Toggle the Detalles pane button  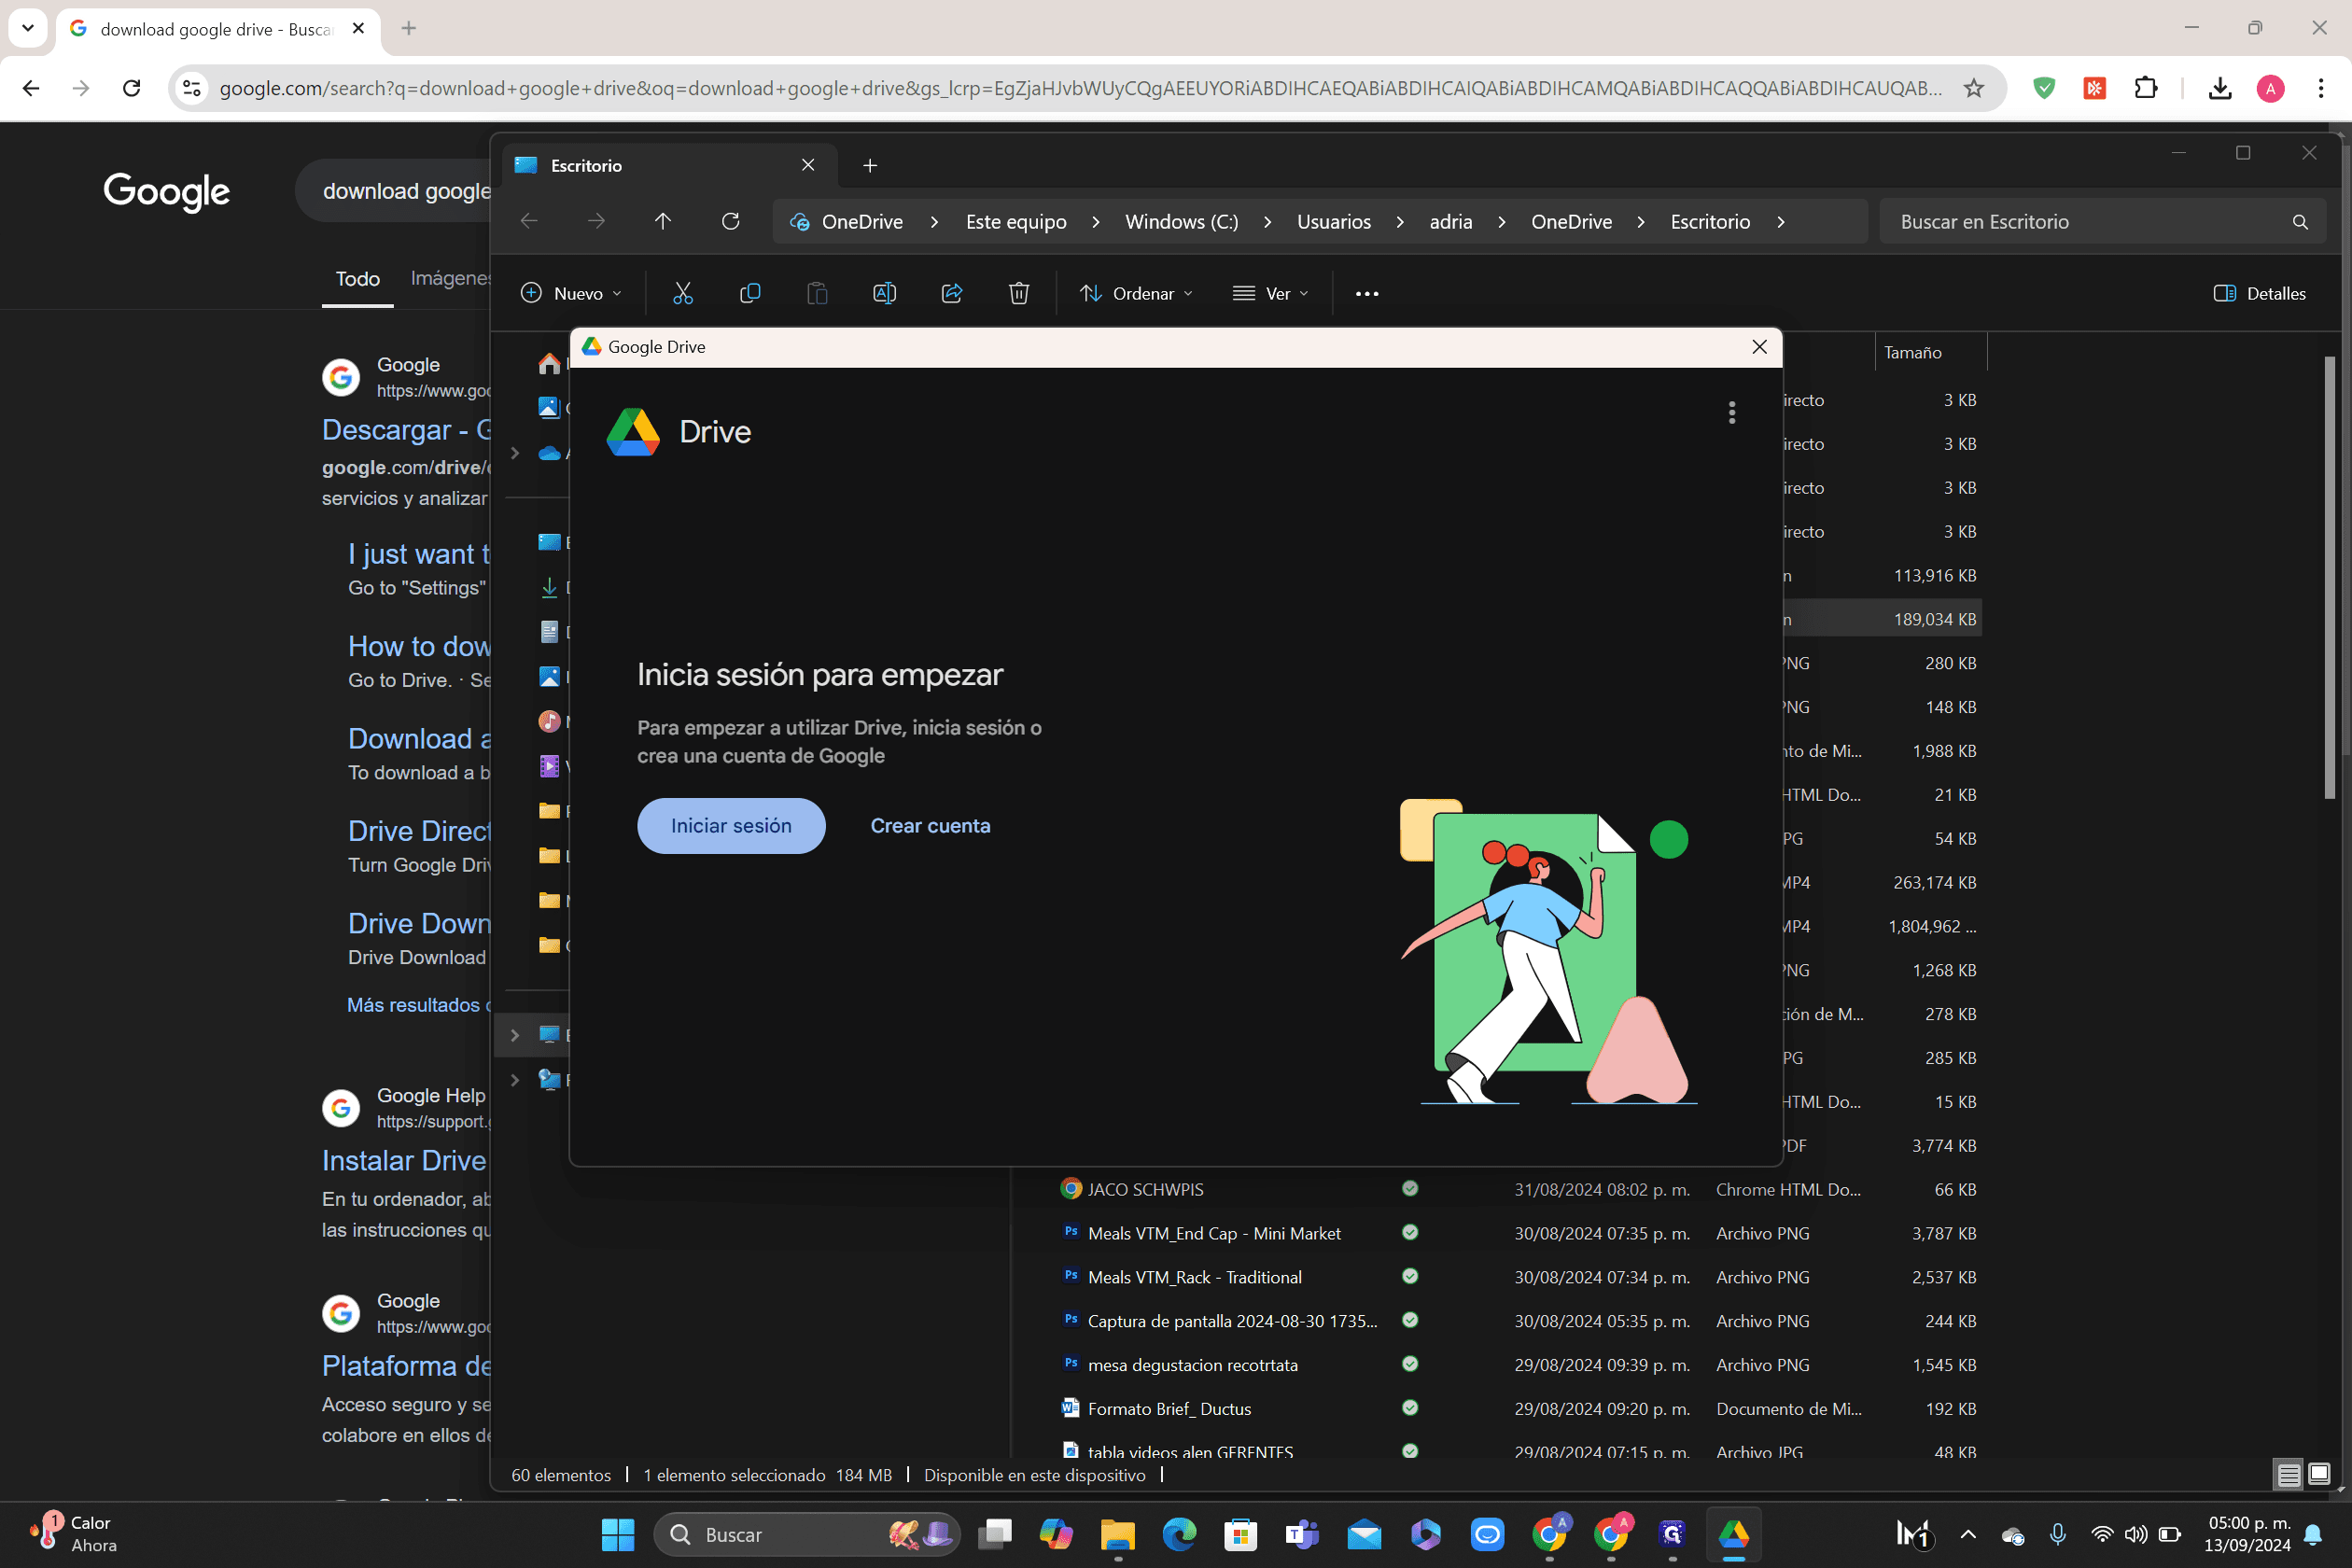[2260, 293]
